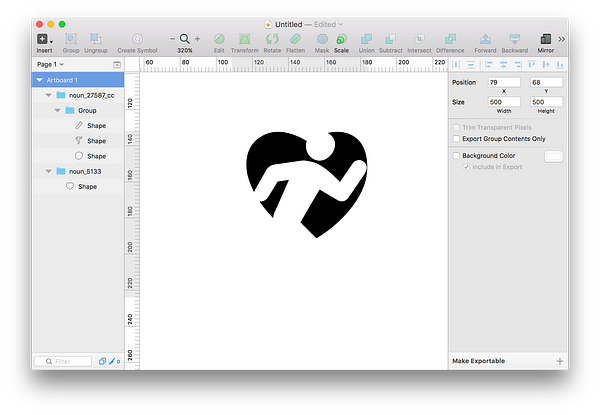The width and height of the screenshot is (600, 415).
Task: Add export with Make Exportable plus
Action: click(559, 361)
